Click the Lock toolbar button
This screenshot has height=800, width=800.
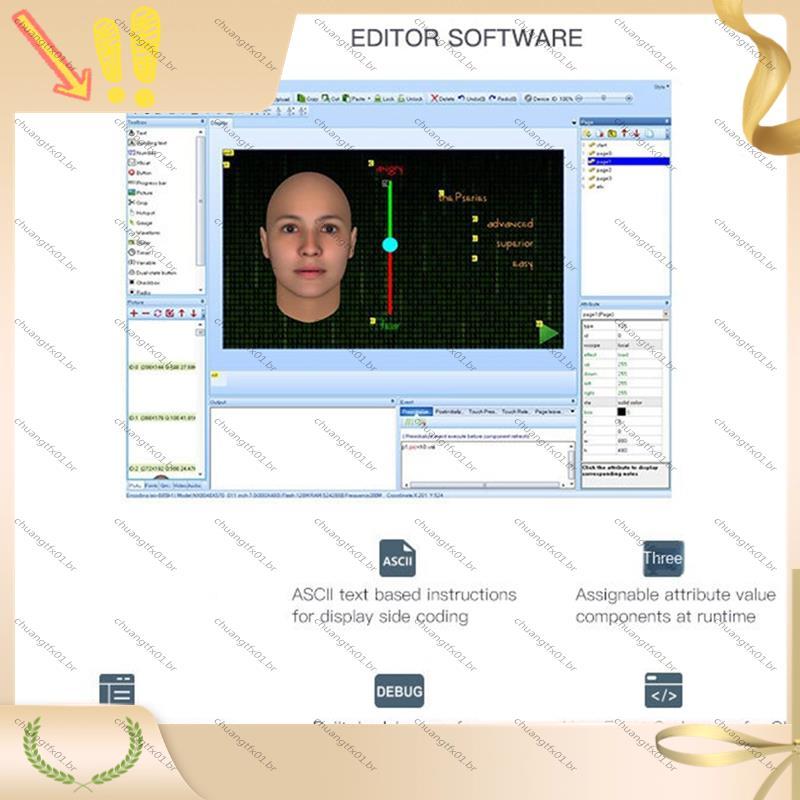384,98
